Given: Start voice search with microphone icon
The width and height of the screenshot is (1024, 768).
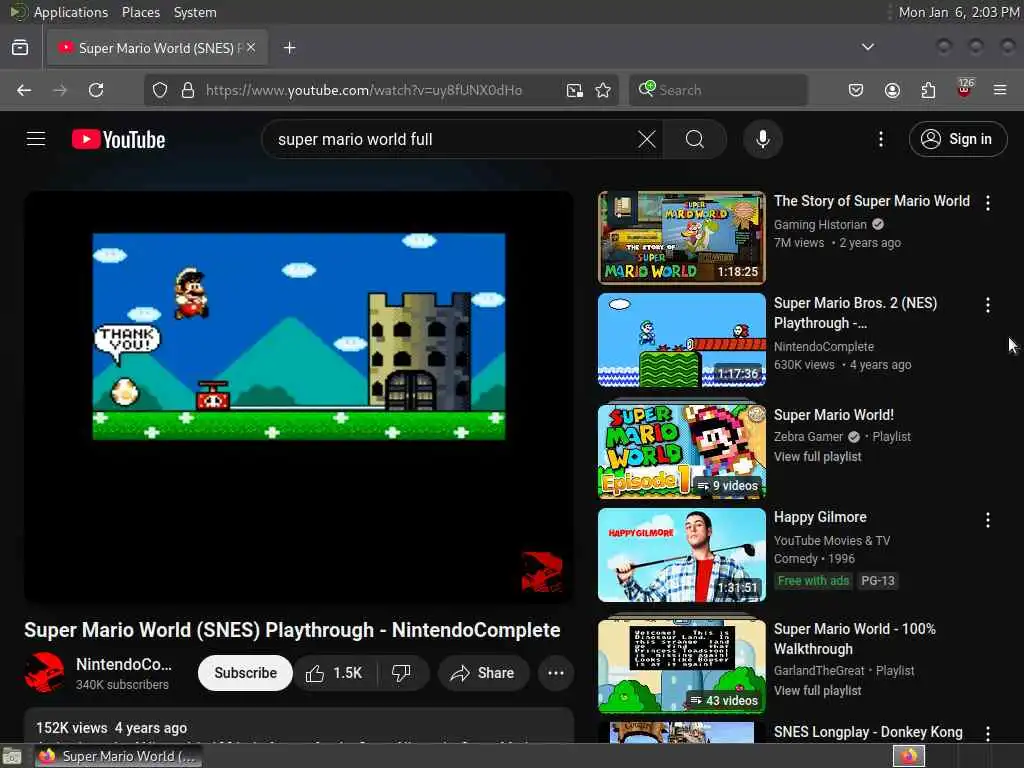Looking at the screenshot, I should [763, 139].
